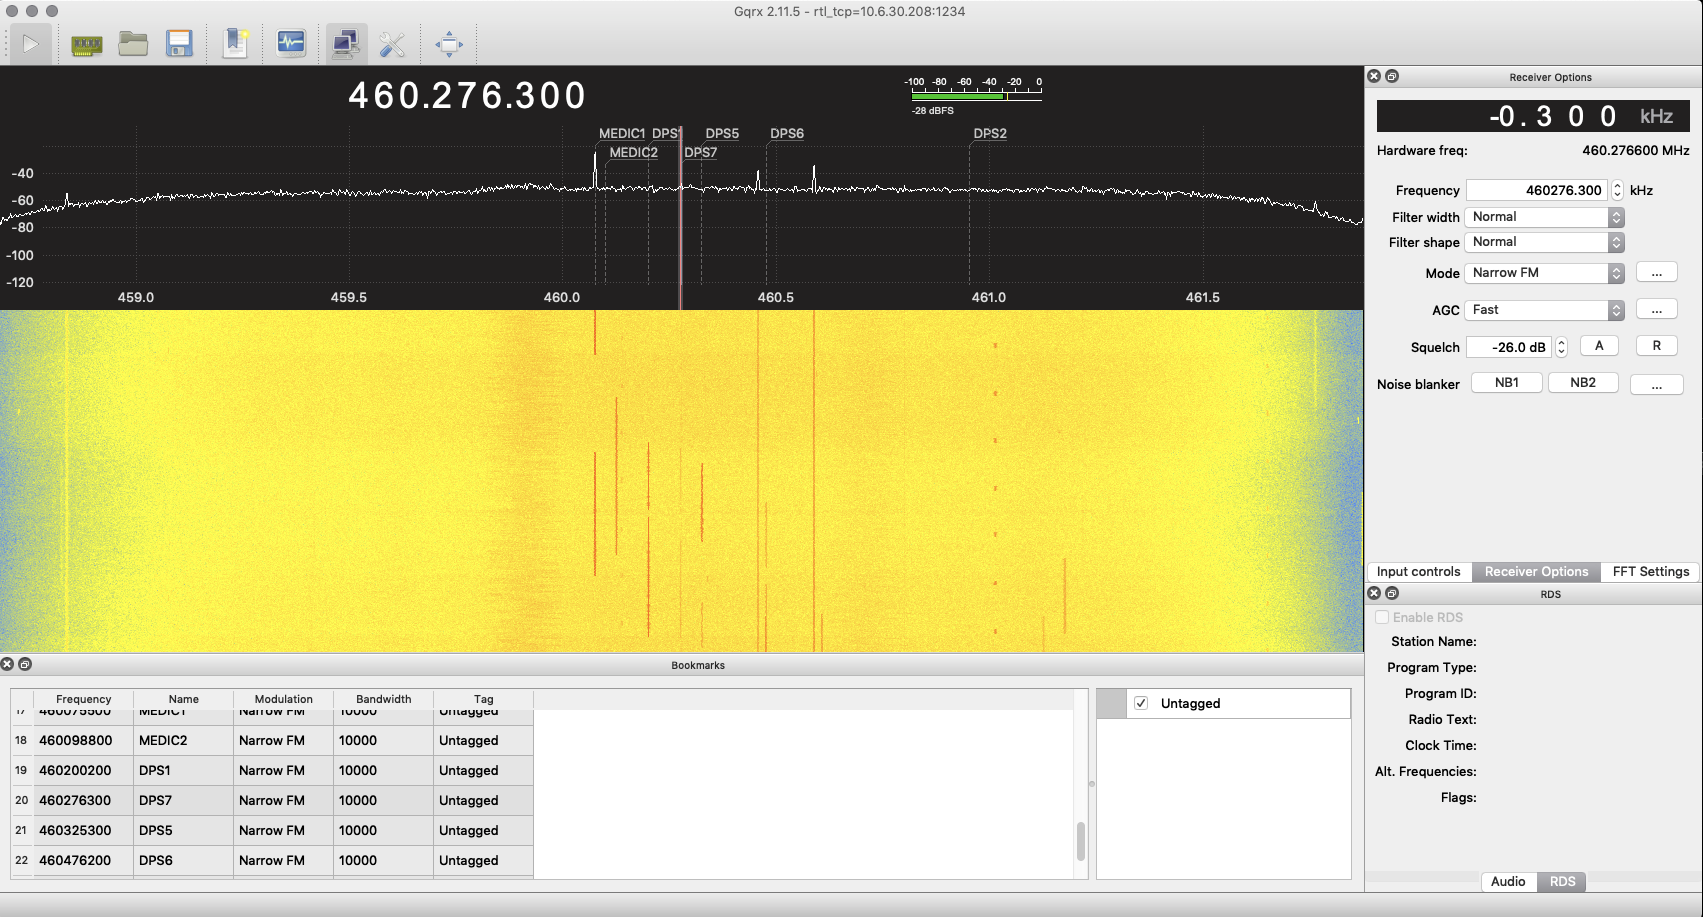Click the DPS2 label on spectrum plot
Viewport: 1703px width, 917px height.
[x=990, y=133]
